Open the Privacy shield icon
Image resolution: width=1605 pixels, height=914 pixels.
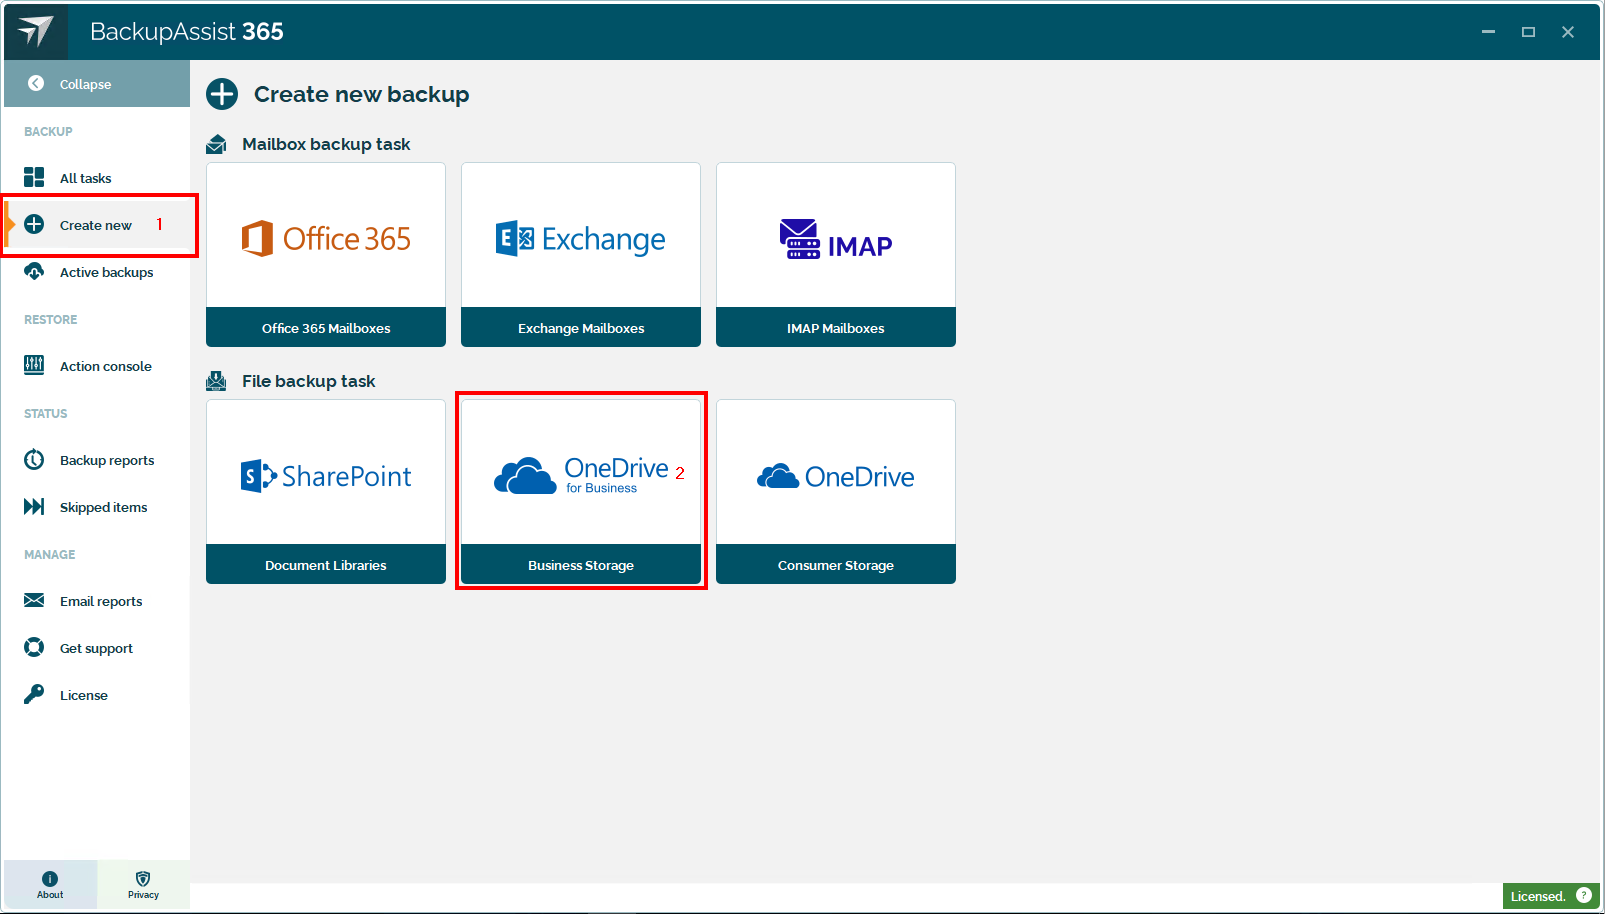(x=143, y=879)
